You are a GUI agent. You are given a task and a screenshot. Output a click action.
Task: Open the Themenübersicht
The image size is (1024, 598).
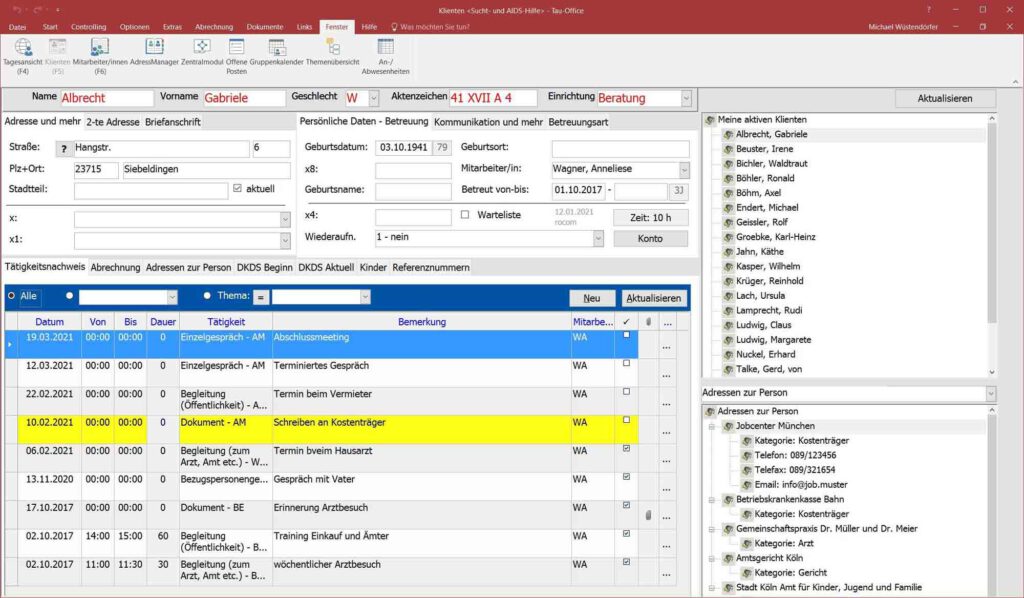click(331, 52)
